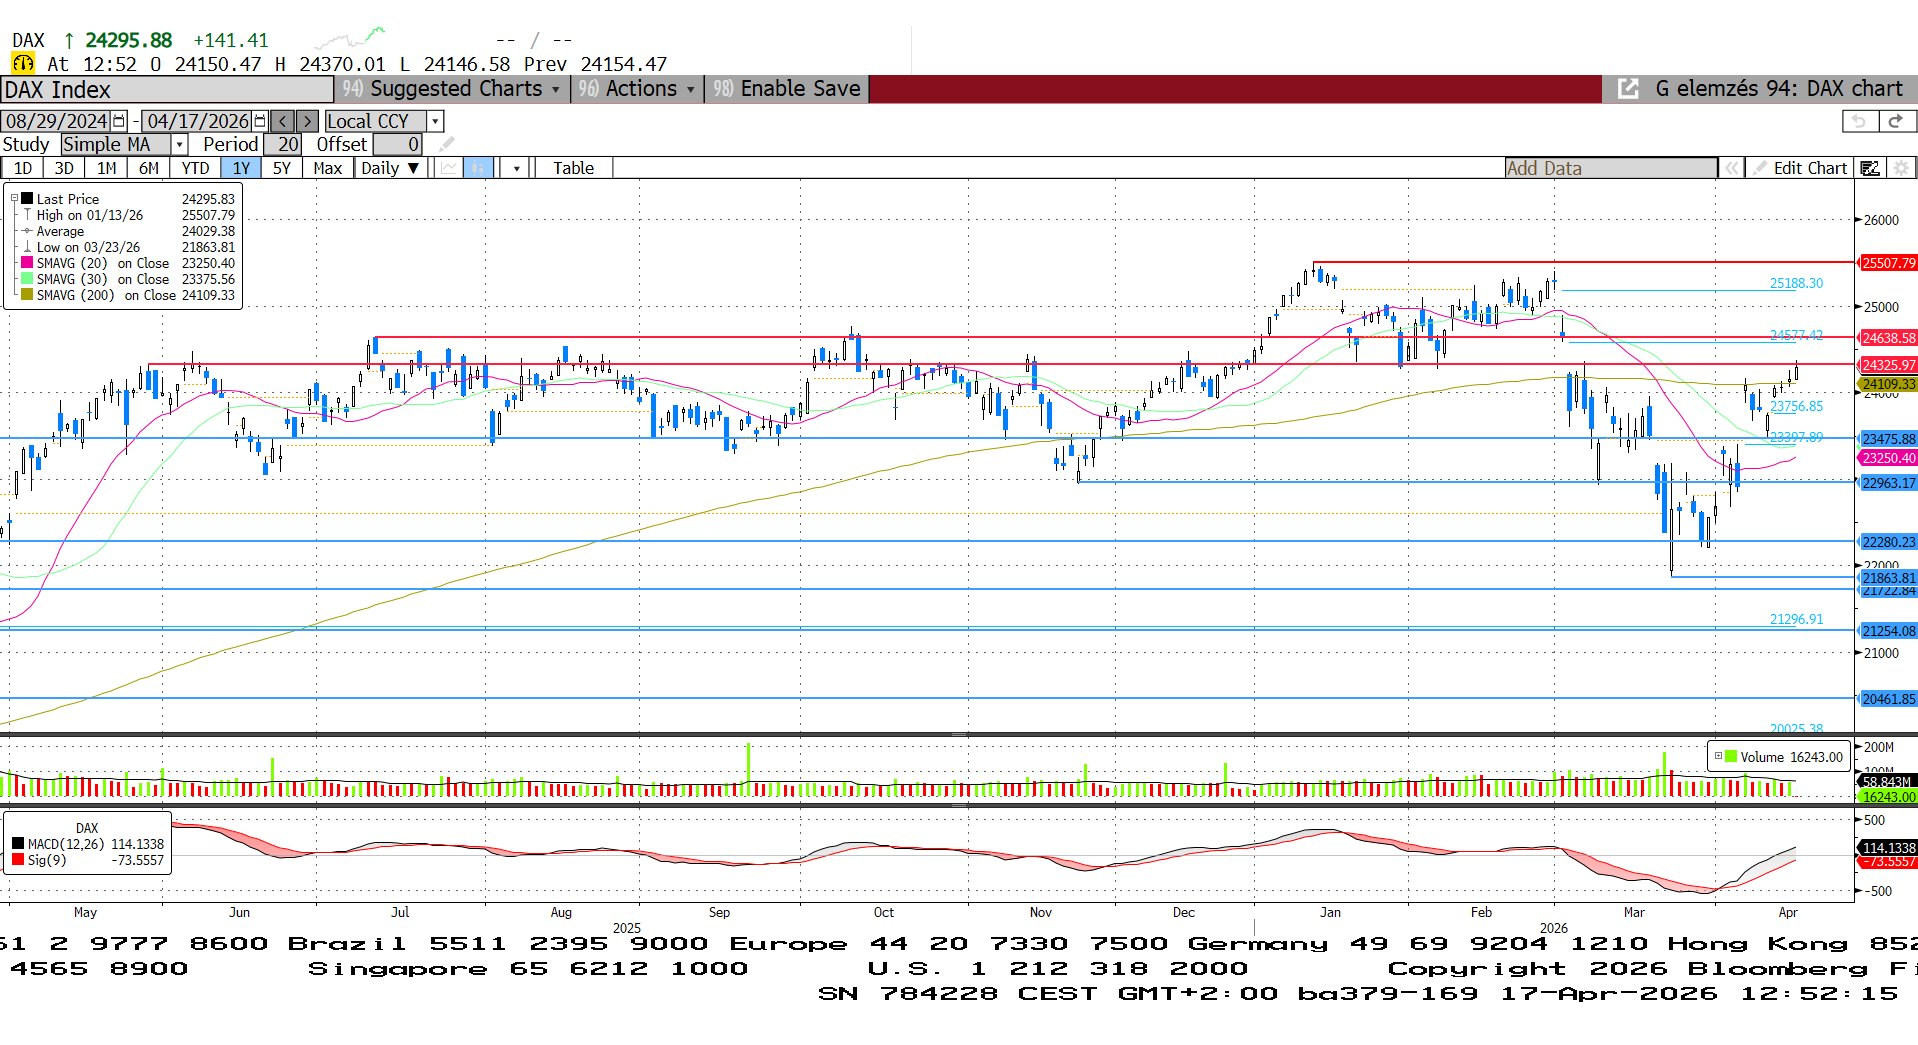
Task: Open the end date calendar picker
Action: pyautogui.click(x=260, y=121)
